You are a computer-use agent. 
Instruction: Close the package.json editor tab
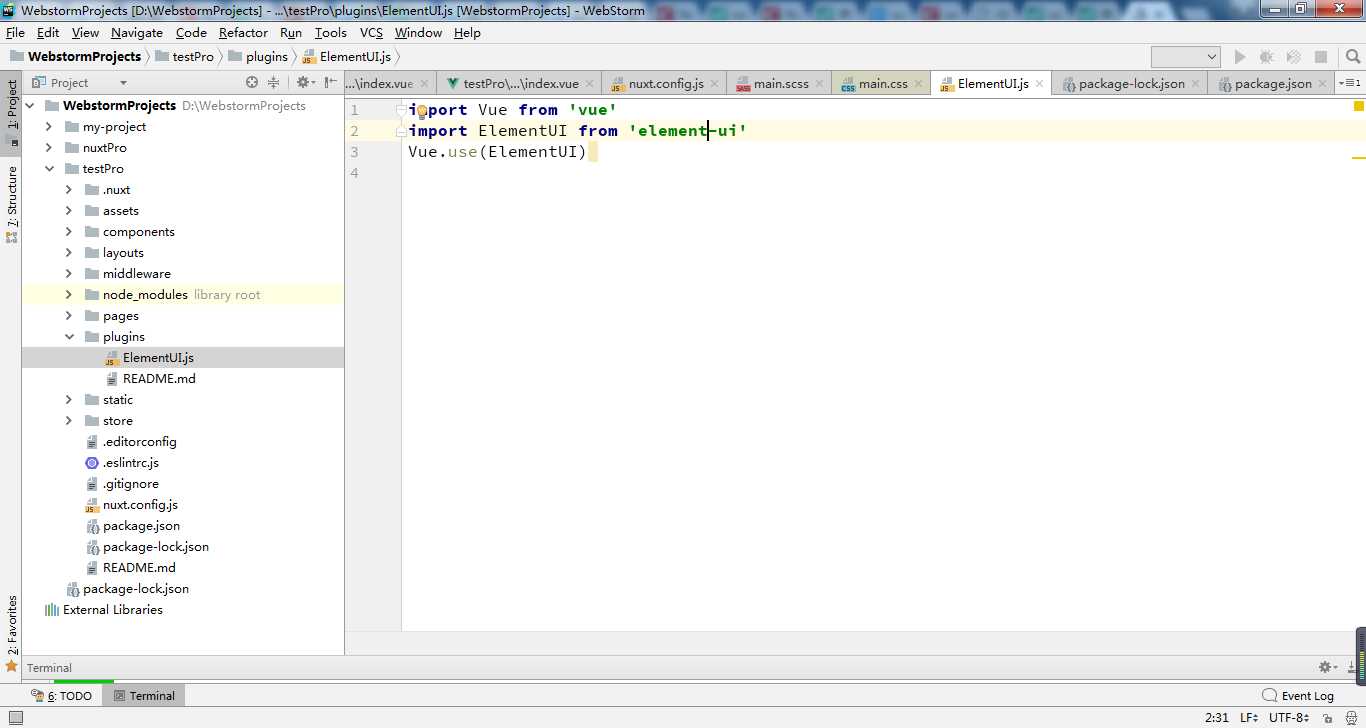coord(1323,84)
